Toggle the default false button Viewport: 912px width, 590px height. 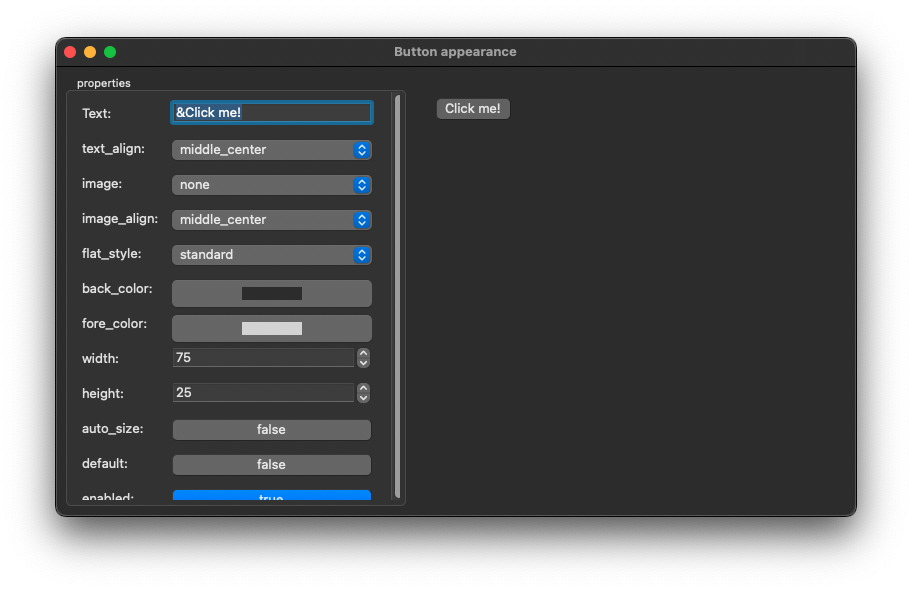pos(271,465)
